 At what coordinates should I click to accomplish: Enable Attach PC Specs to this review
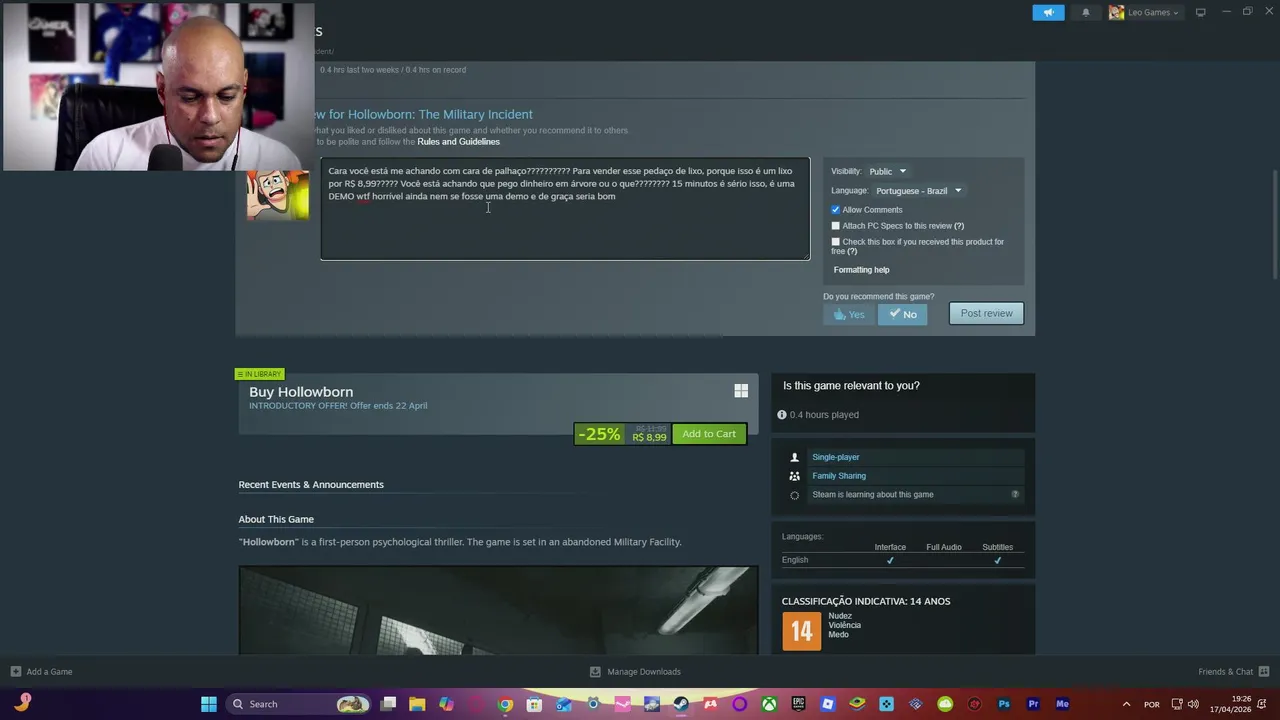[x=836, y=226]
